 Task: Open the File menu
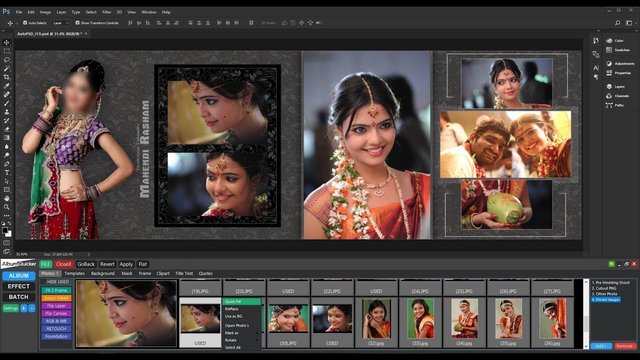pos(19,12)
